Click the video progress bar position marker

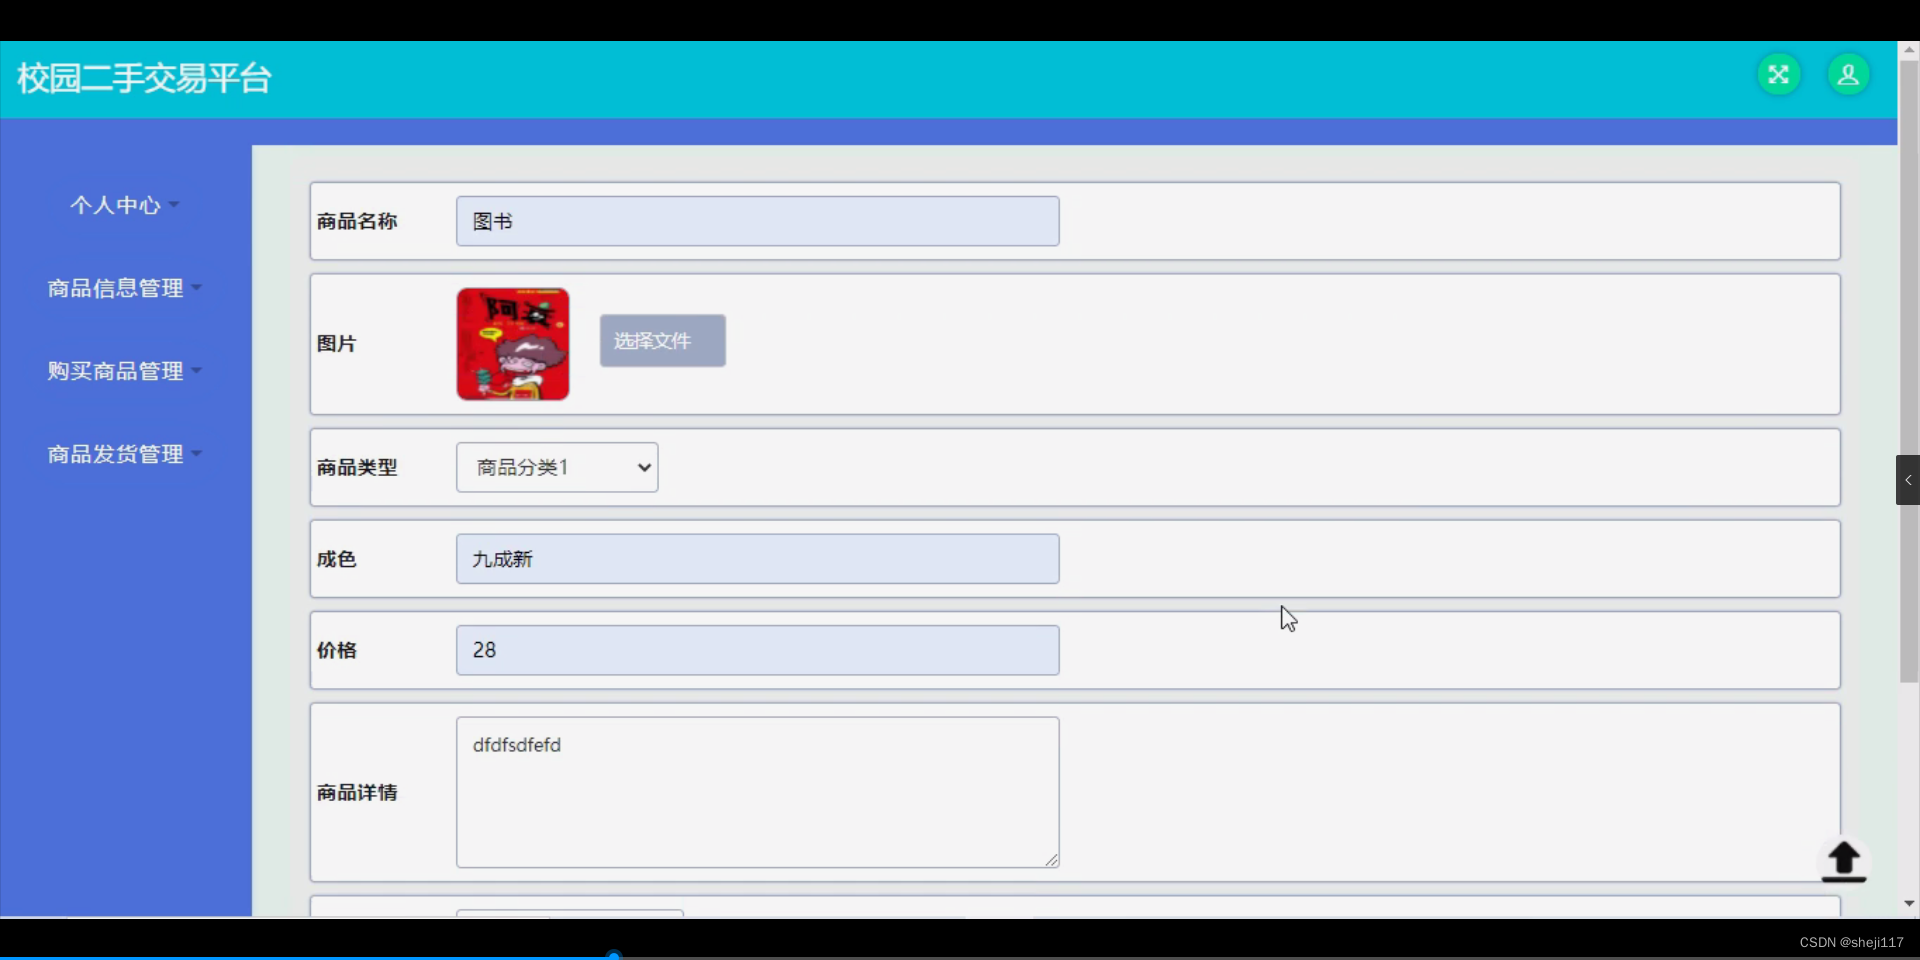[x=614, y=956]
